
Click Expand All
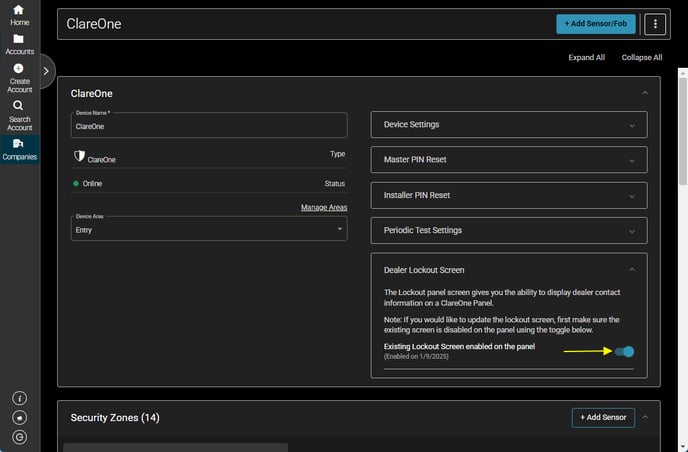(x=586, y=57)
